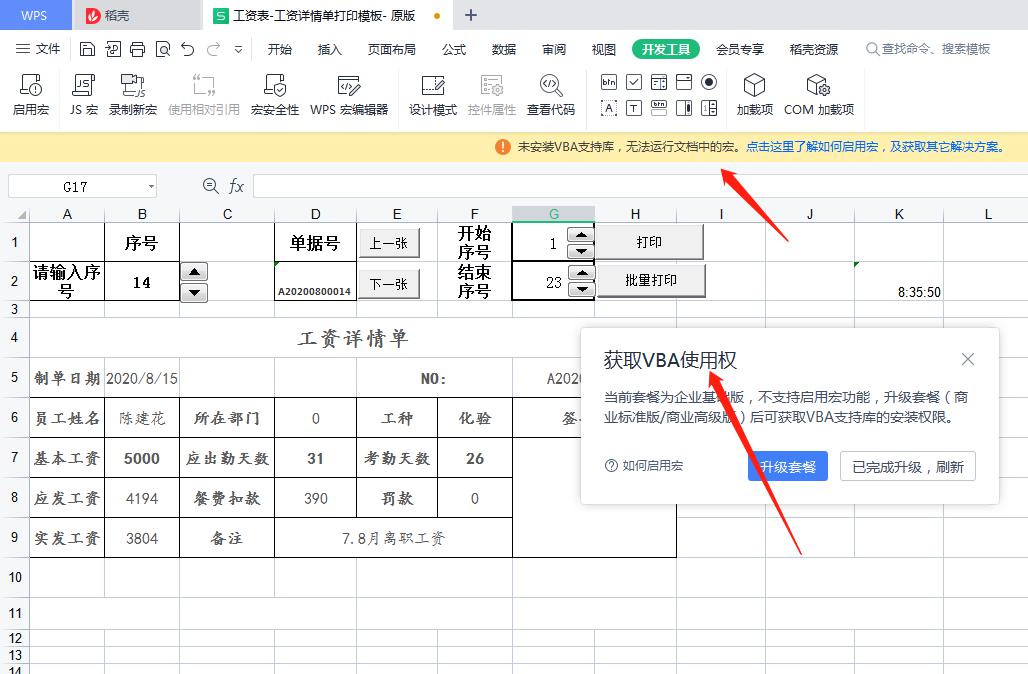Click the Undo arrow icon
This screenshot has width=1028, height=674.
pos(188,49)
